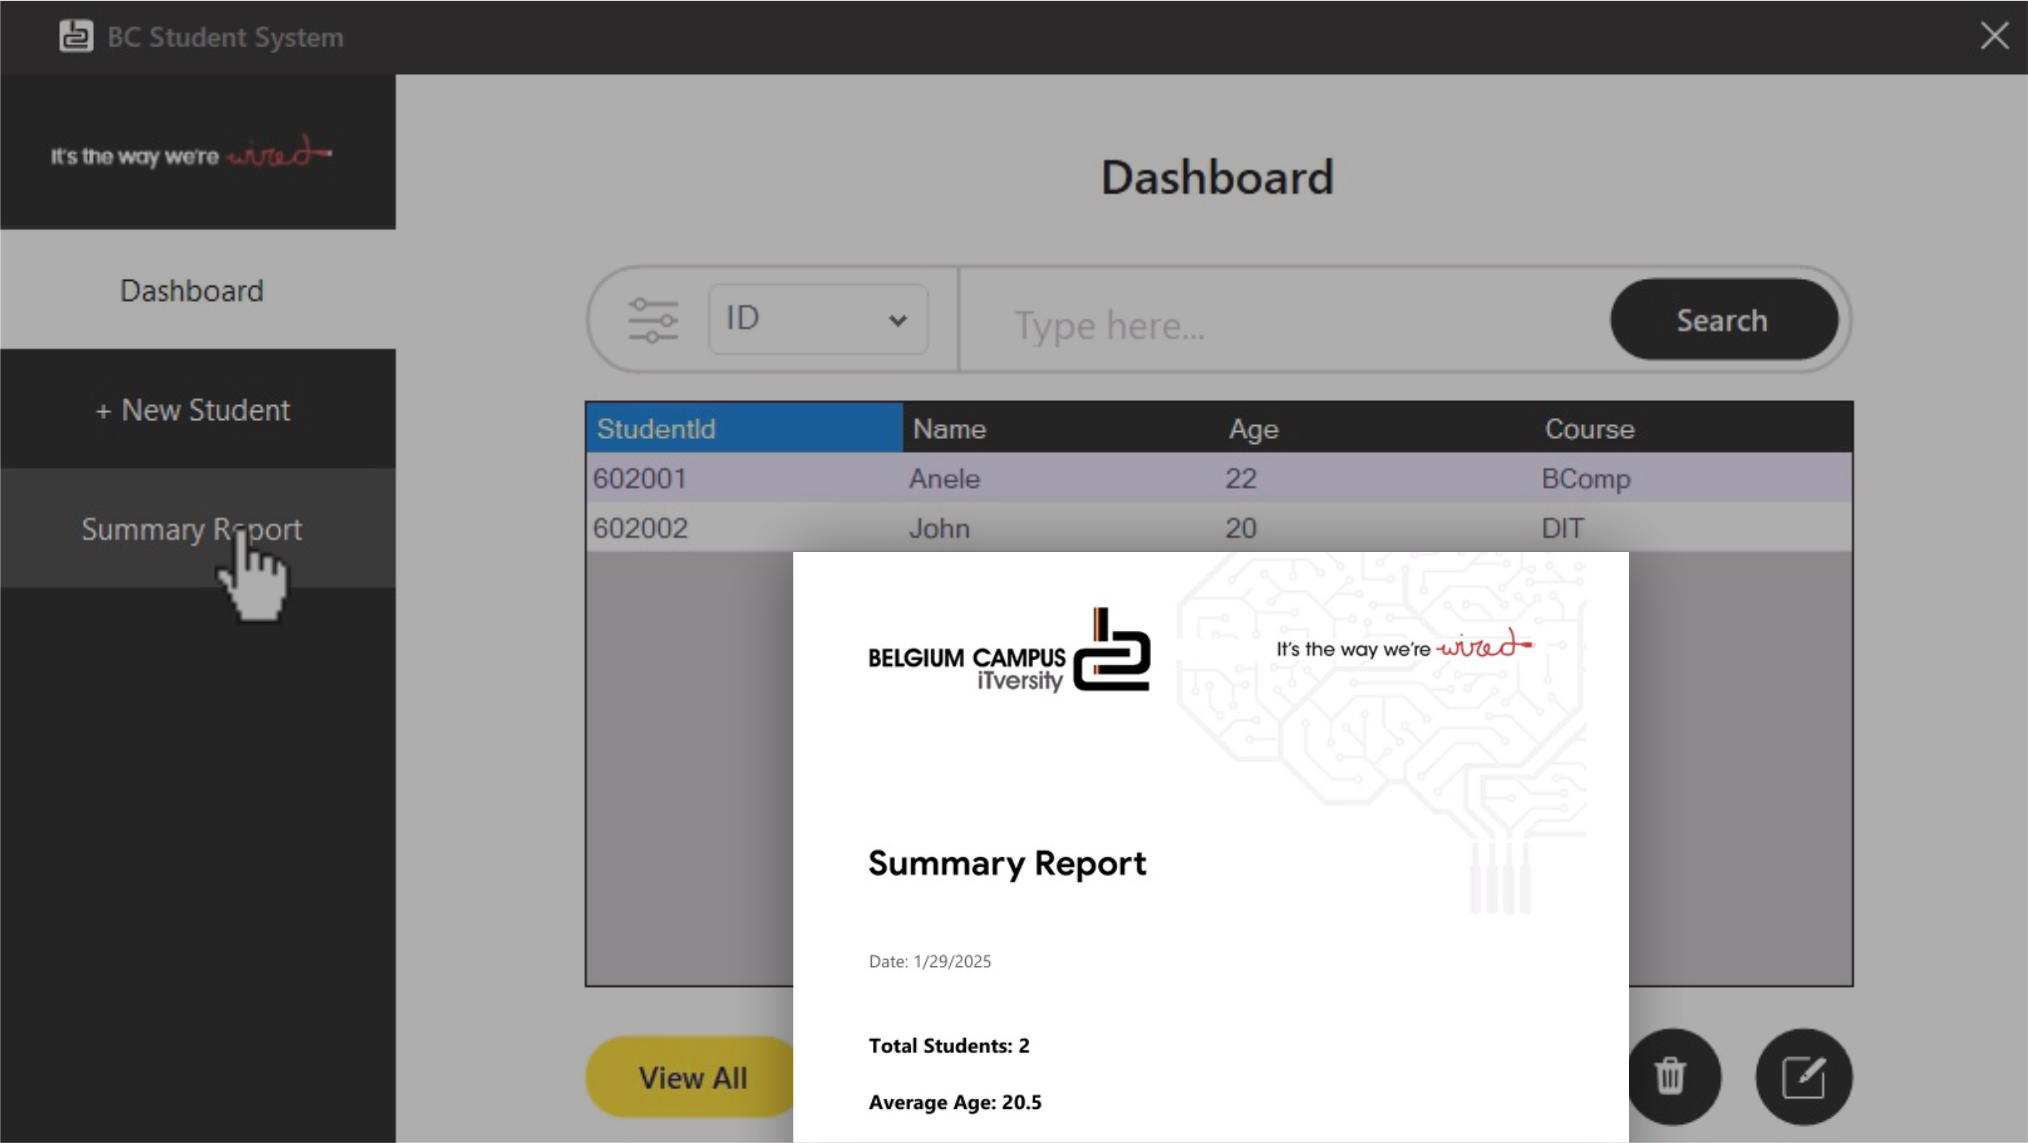Open the + New Student menu item
Image resolution: width=2028 pixels, height=1143 pixels.
click(192, 410)
